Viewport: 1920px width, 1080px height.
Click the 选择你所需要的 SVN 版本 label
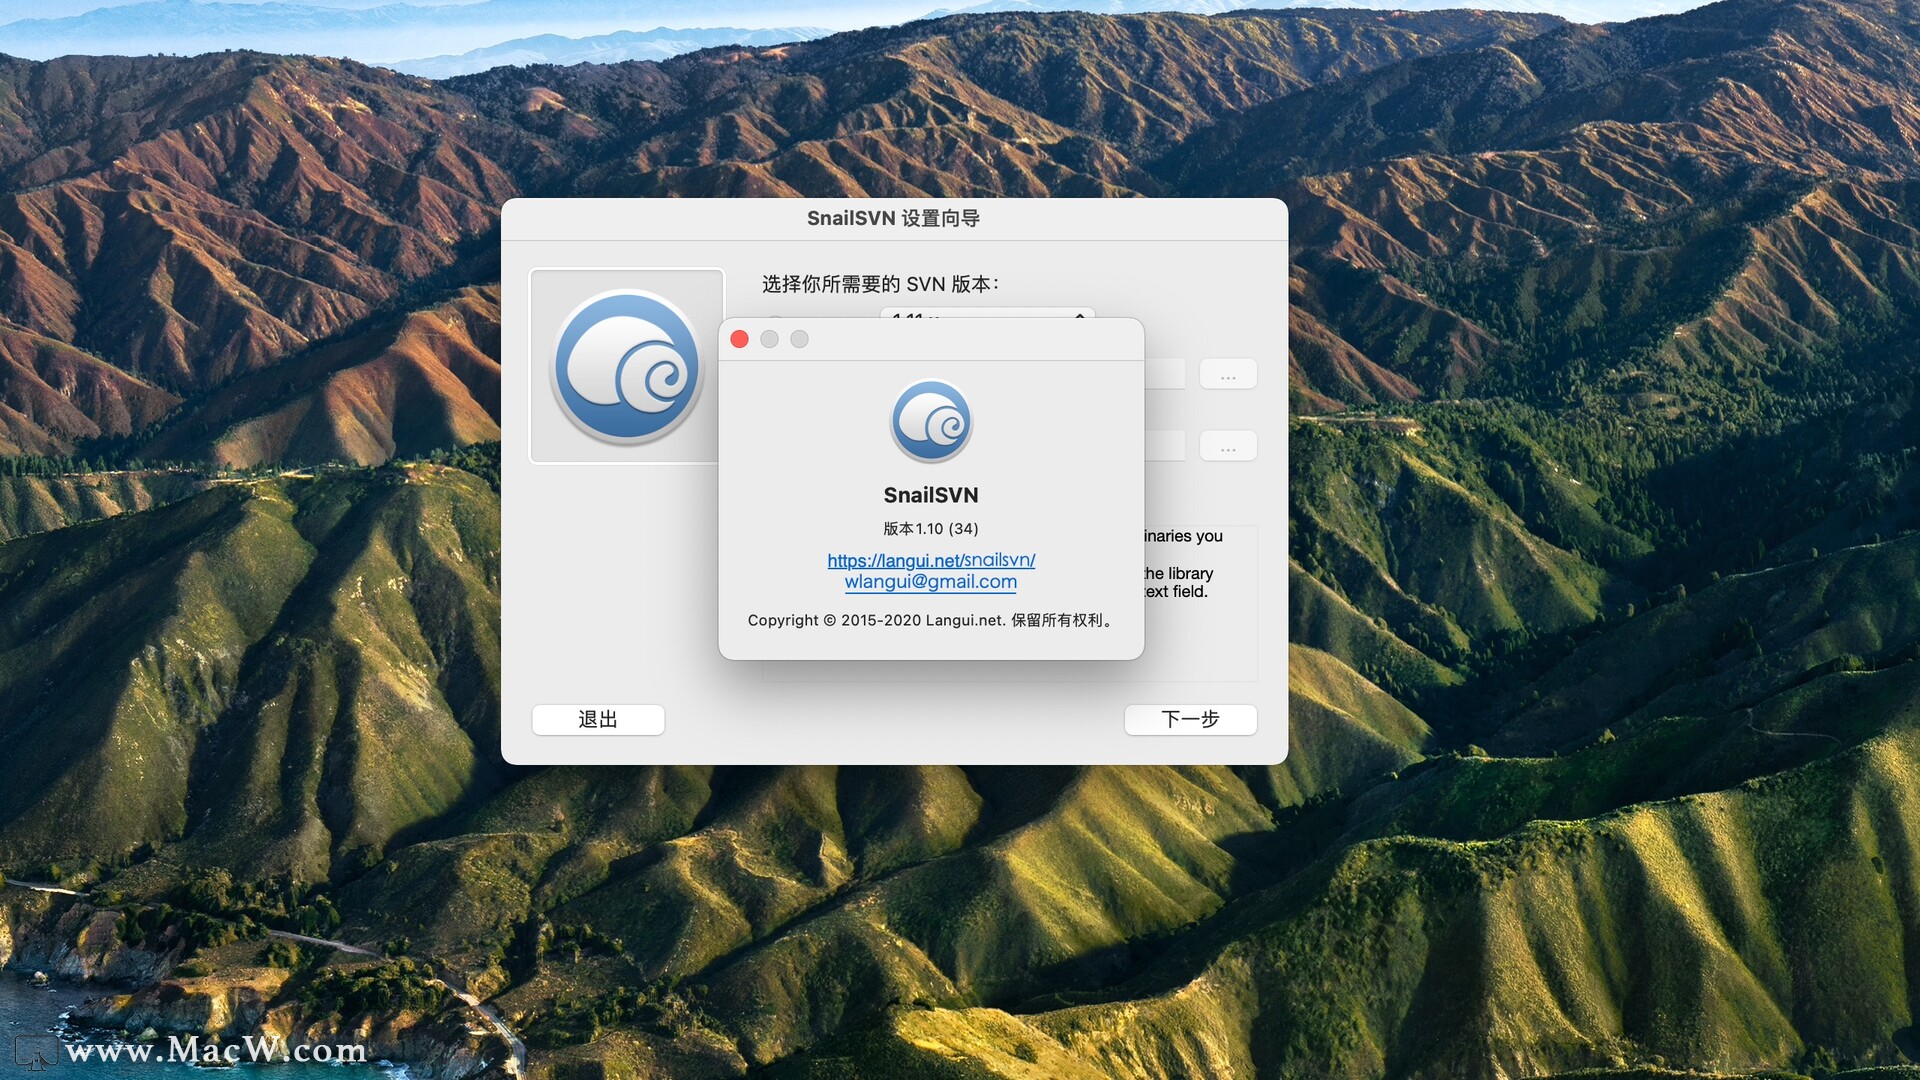click(881, 284)
